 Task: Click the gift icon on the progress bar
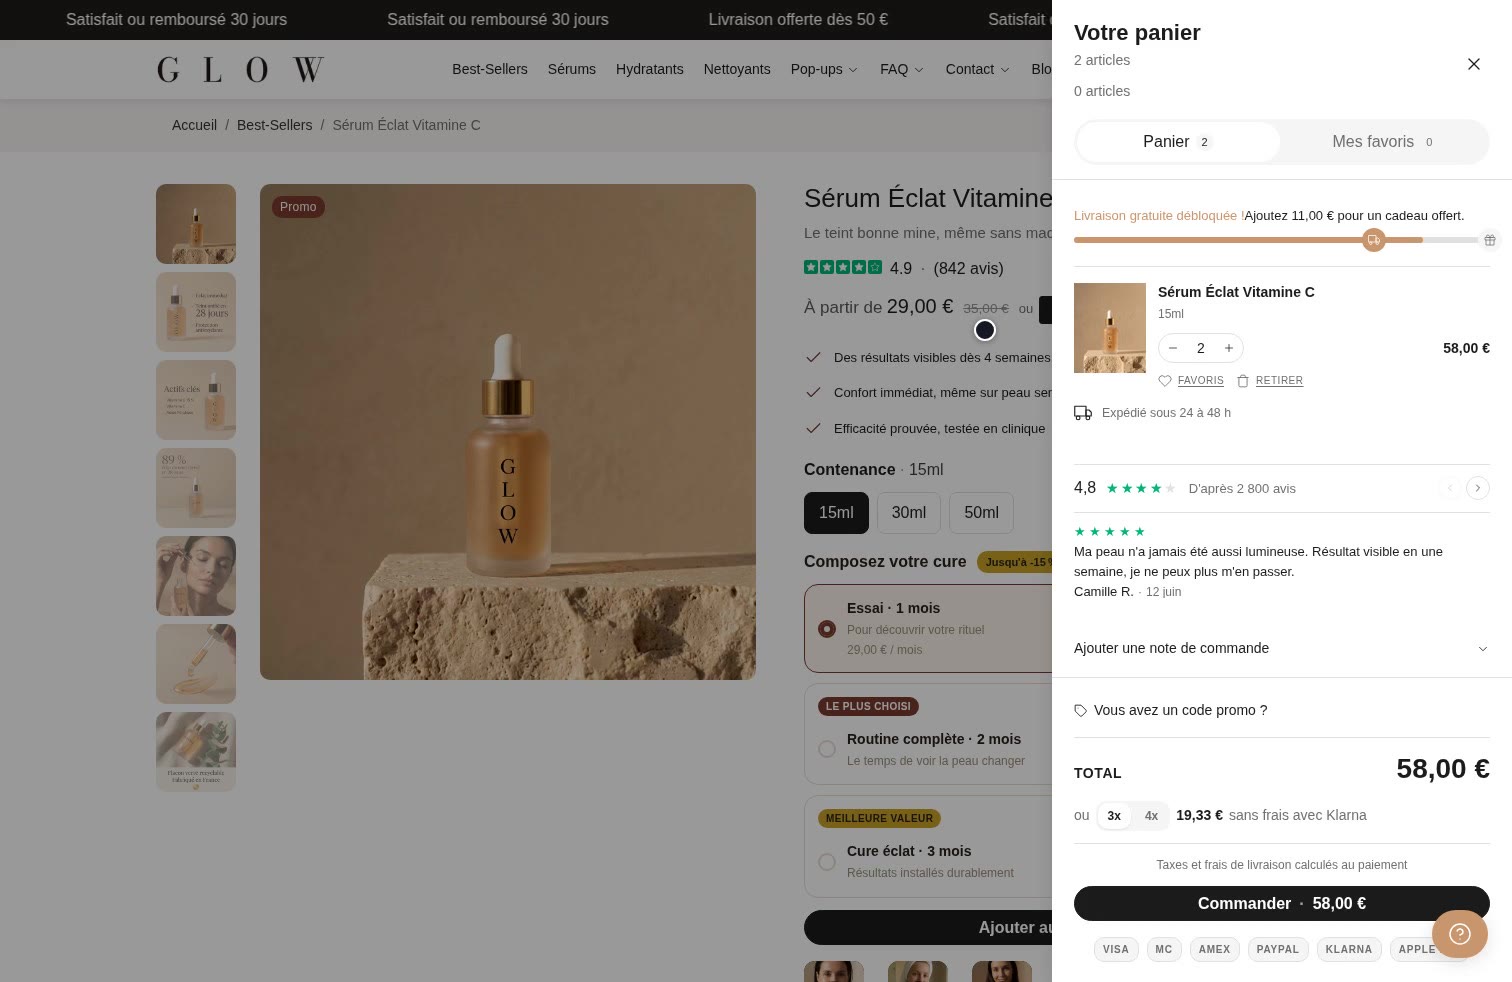coord(1490,240)
